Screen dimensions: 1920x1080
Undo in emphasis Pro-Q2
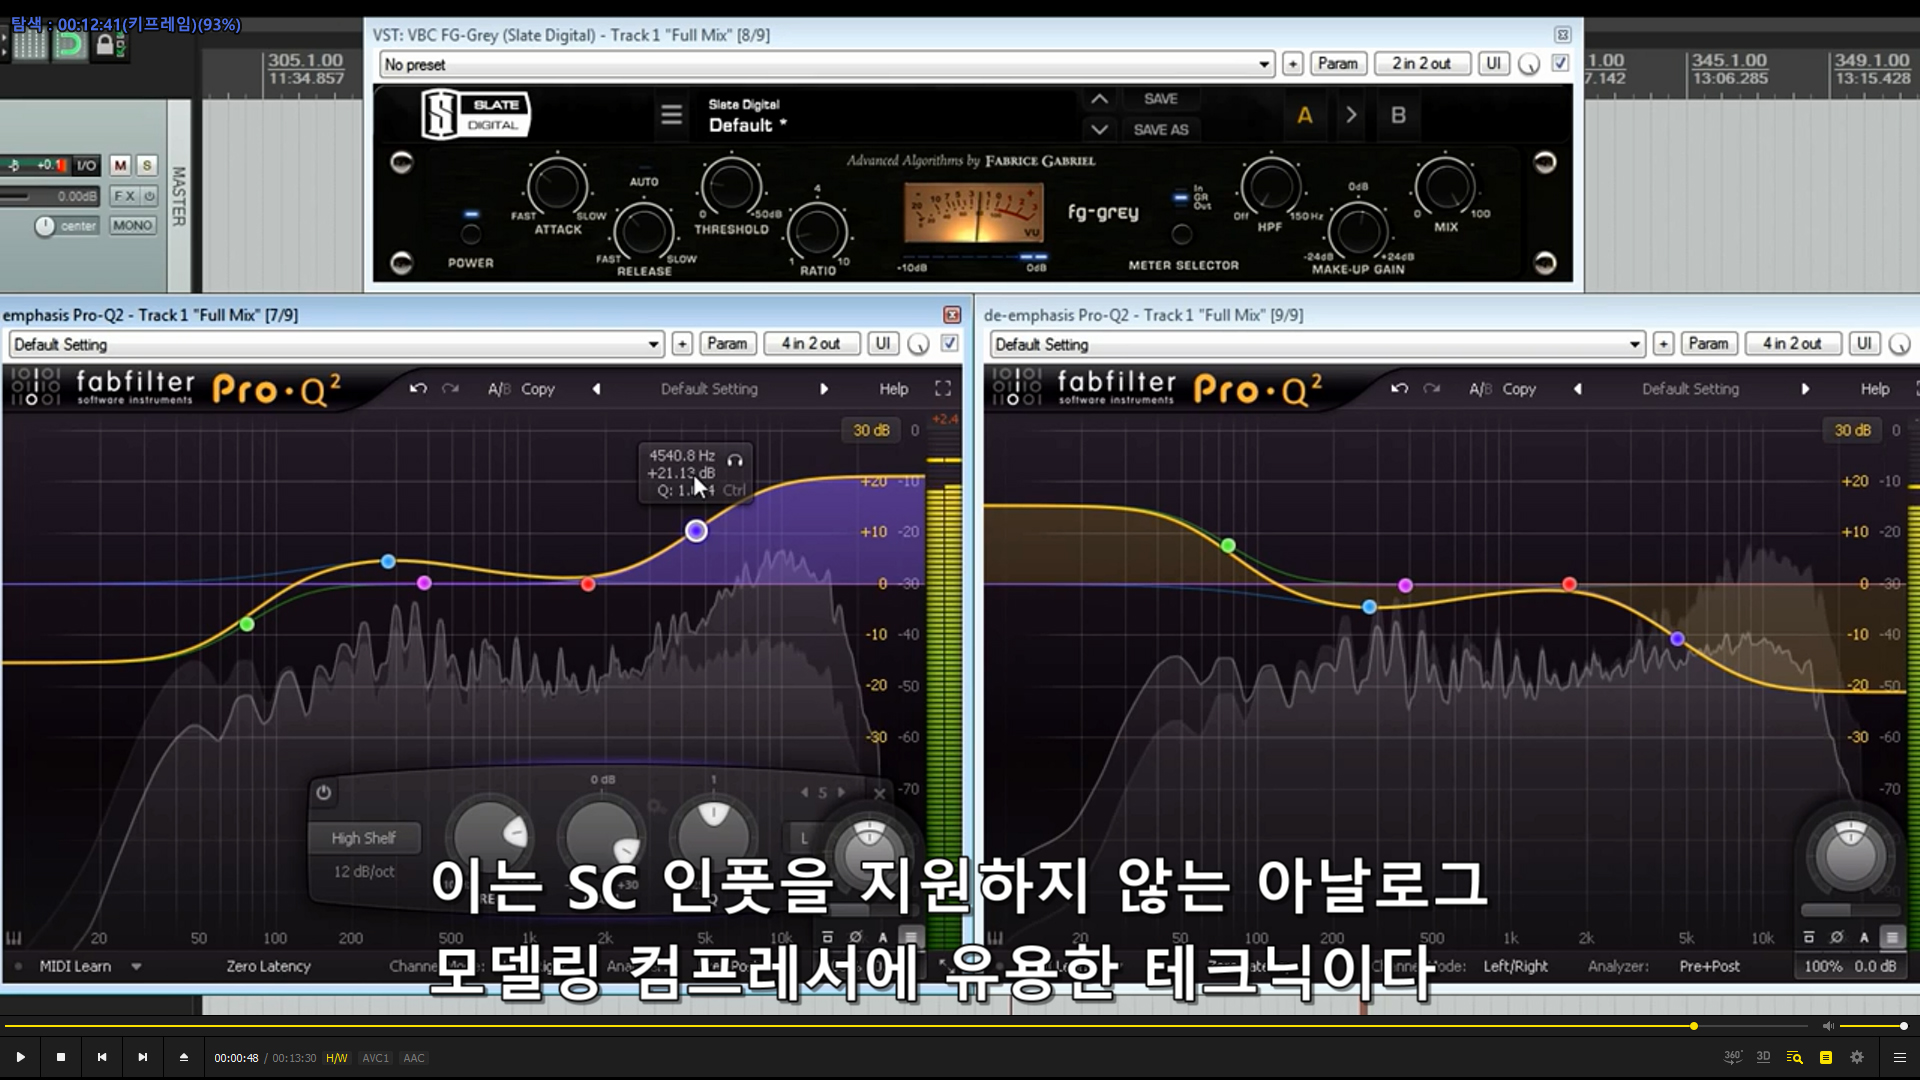click(418, 389)
